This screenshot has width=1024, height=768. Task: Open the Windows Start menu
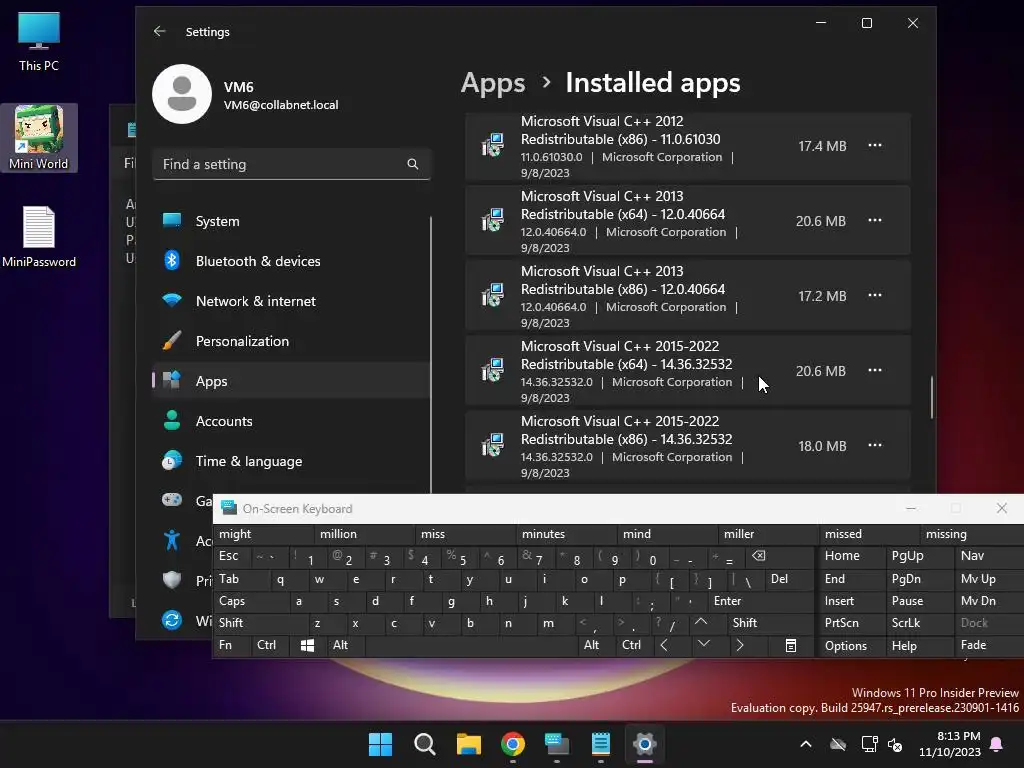(x=380, y=744)
